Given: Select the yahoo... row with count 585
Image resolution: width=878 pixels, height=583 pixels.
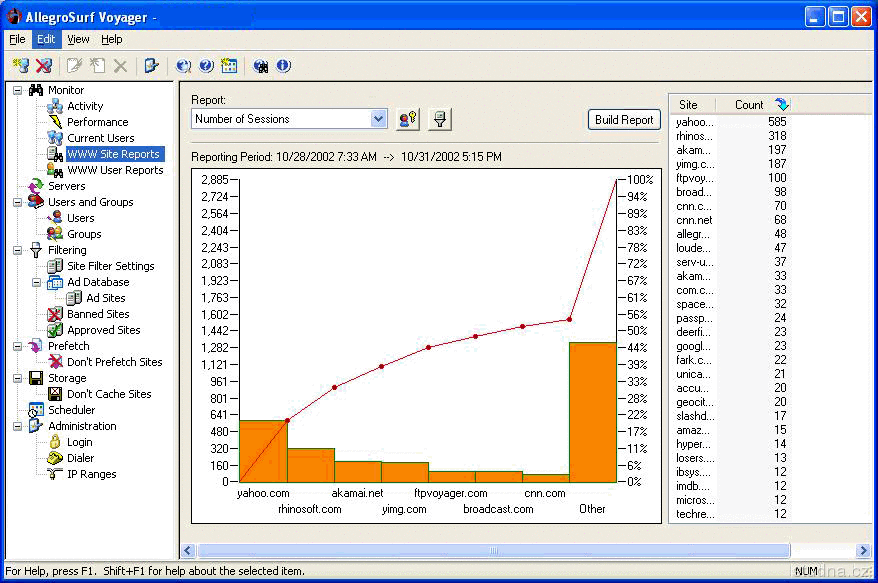Looking at the screenshot, I should [x=731, y=122].
